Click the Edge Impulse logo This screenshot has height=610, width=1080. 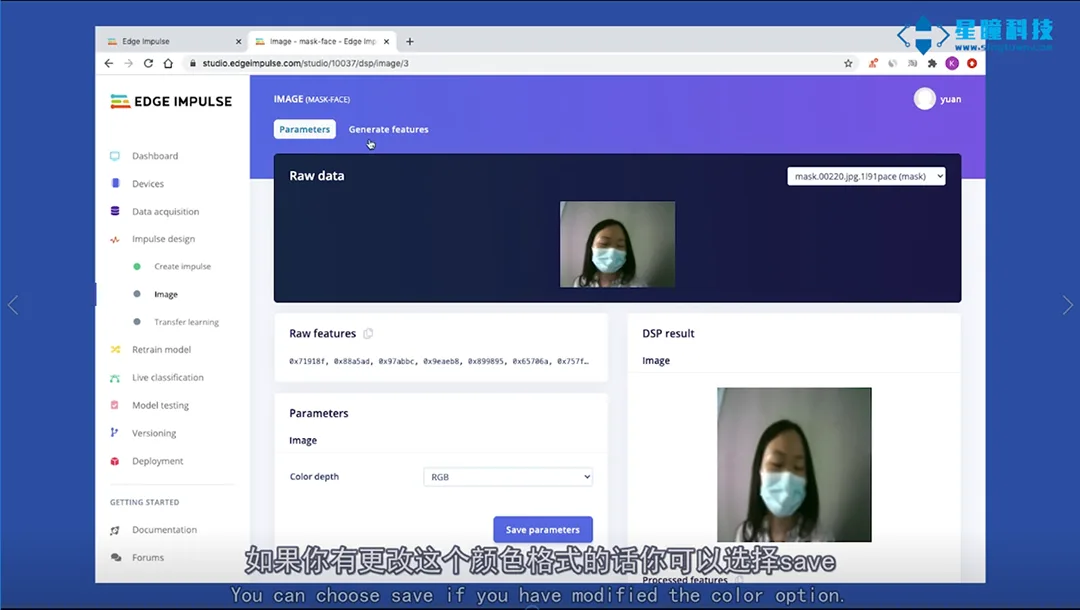[171, 101]
